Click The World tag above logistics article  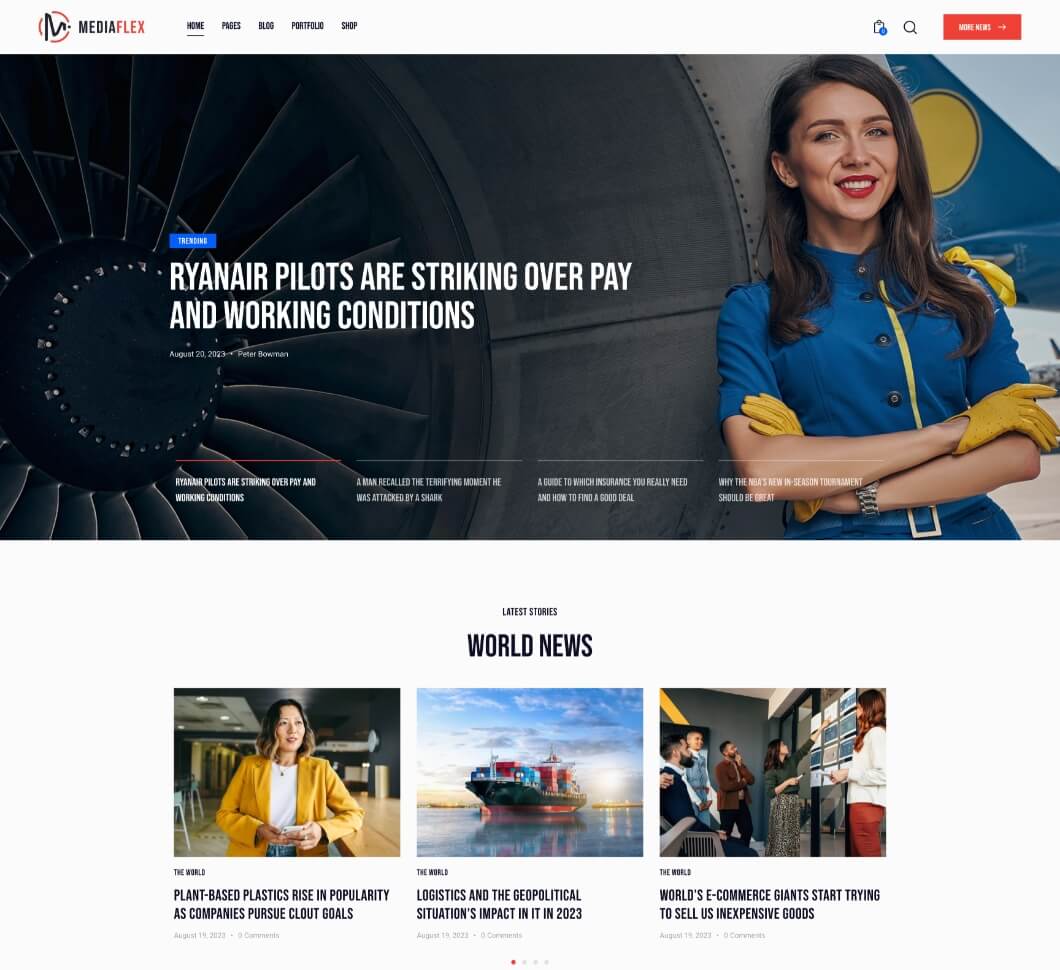point(433,872)
